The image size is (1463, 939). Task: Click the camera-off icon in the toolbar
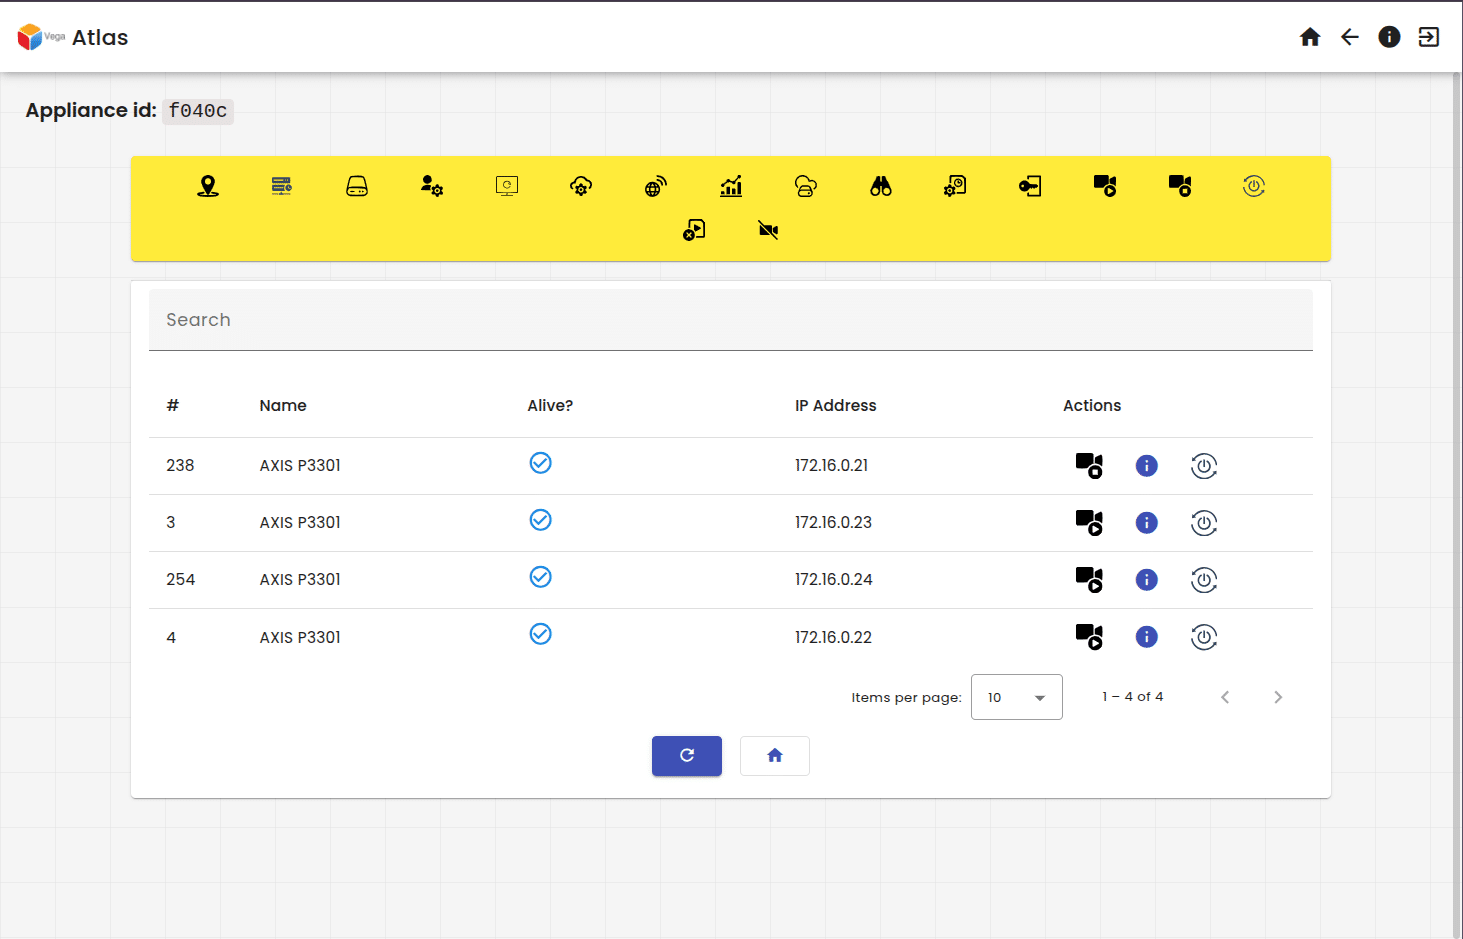tap(768, 230)
